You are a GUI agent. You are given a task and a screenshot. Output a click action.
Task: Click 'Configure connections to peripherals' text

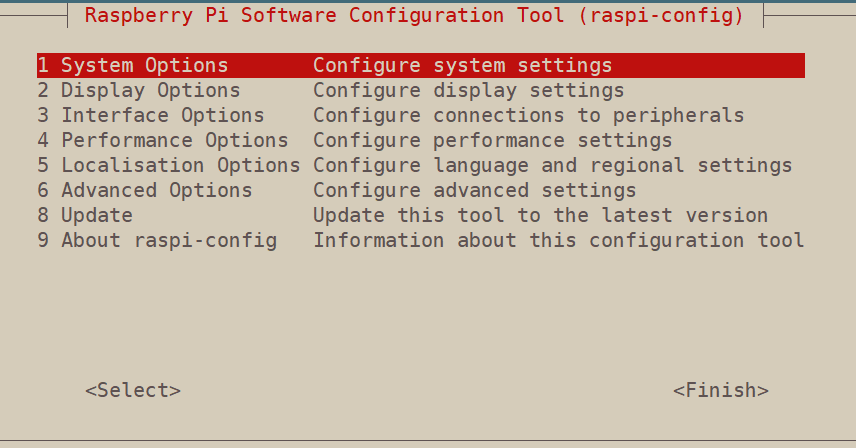528,116
